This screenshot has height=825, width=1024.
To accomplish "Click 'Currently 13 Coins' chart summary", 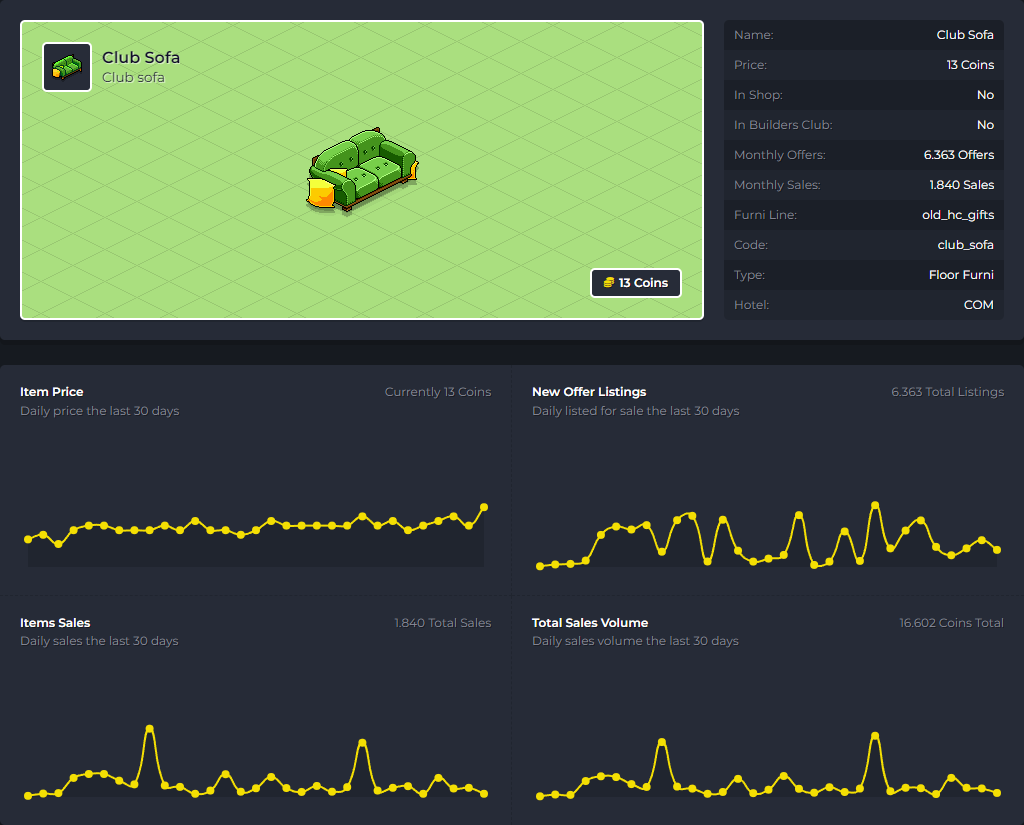I will coord(438,392).
